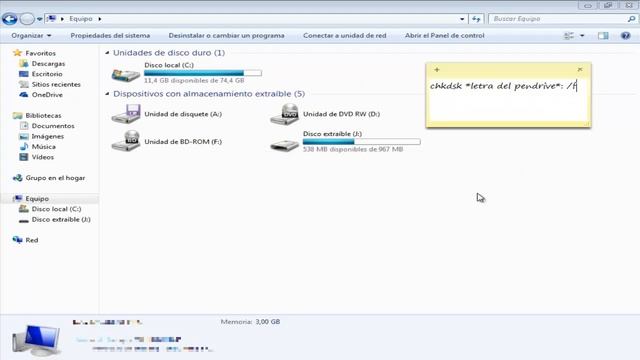Viewport: 640px width, 360px height.
Task: Toggle the preview pane button
Action: coord(603,36)
